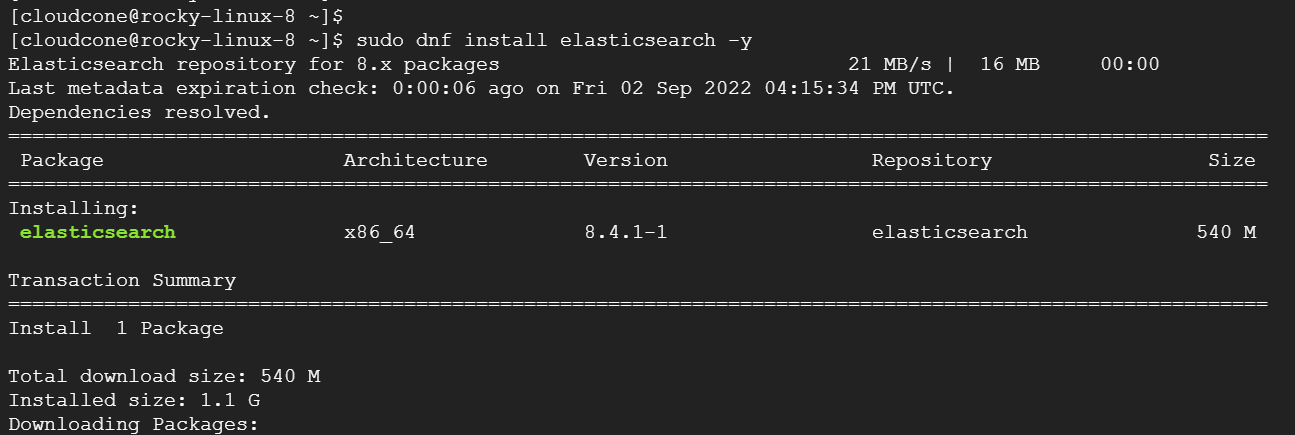Select the version 8.4.1-1 text

click(625, 232)
